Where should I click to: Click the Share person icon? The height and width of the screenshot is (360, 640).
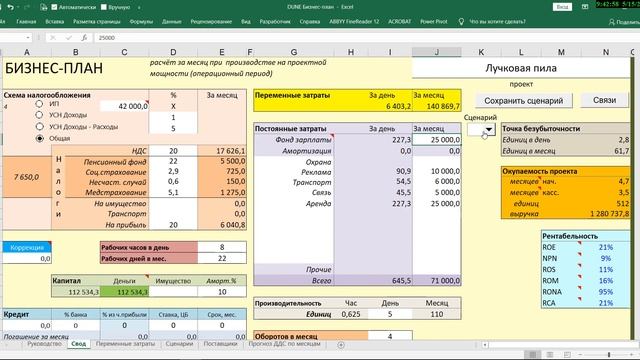tap(611, 22)
